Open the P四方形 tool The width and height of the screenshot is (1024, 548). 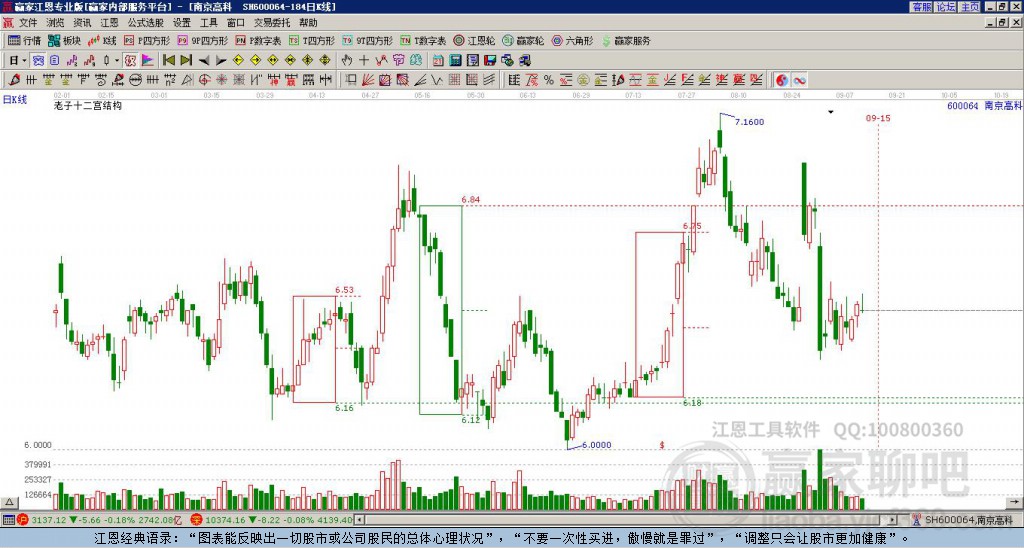(147, 40)
